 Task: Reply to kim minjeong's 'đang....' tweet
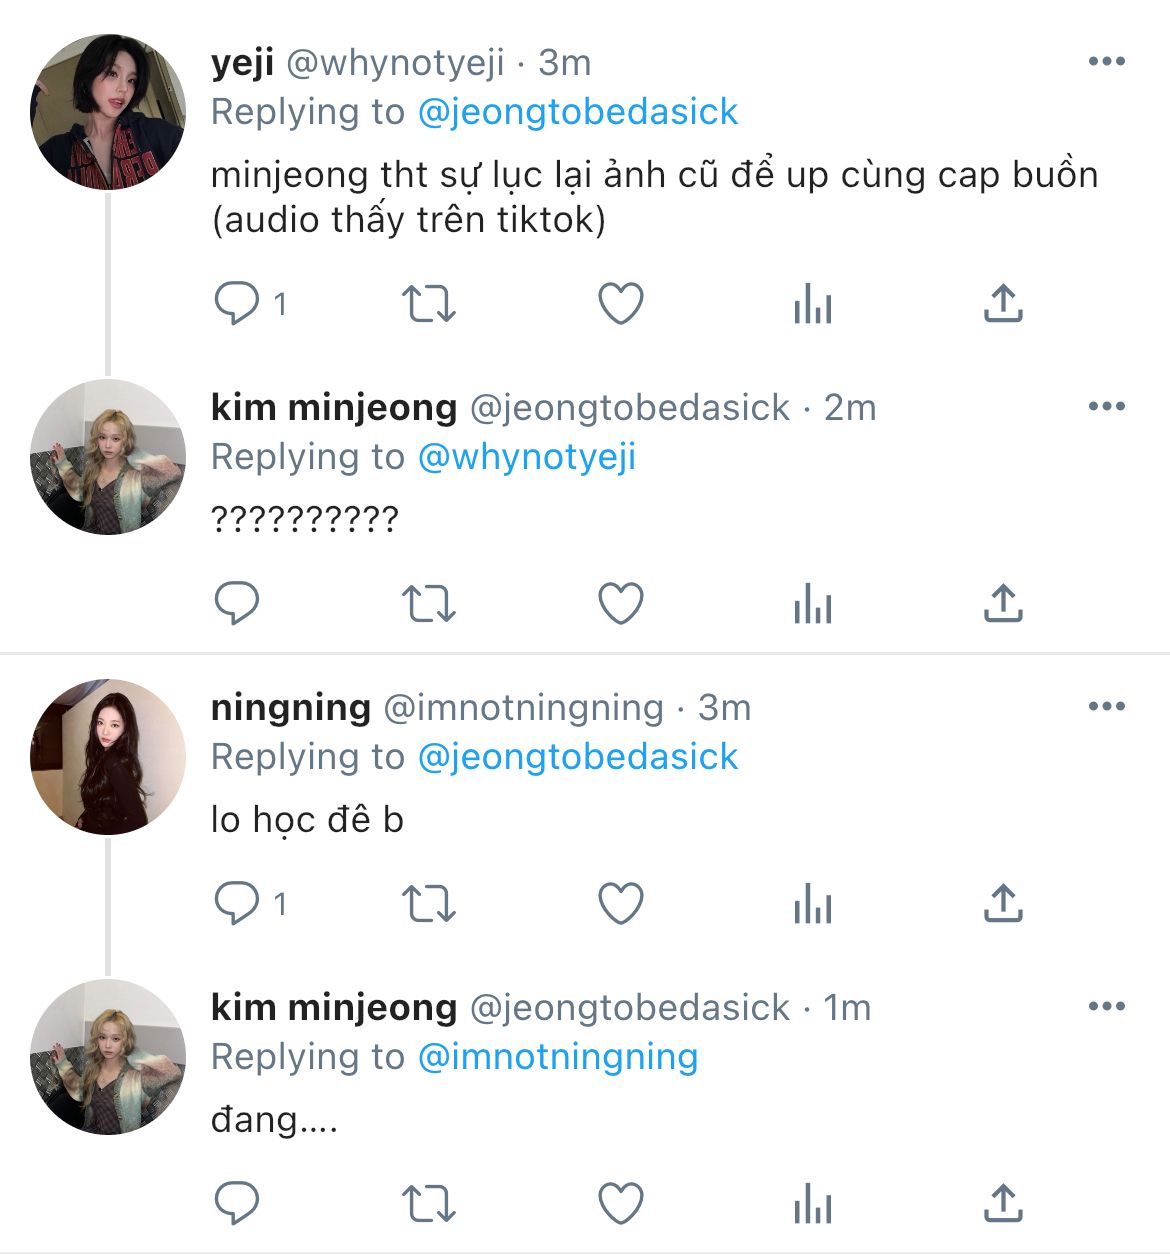click(237, 1203)
